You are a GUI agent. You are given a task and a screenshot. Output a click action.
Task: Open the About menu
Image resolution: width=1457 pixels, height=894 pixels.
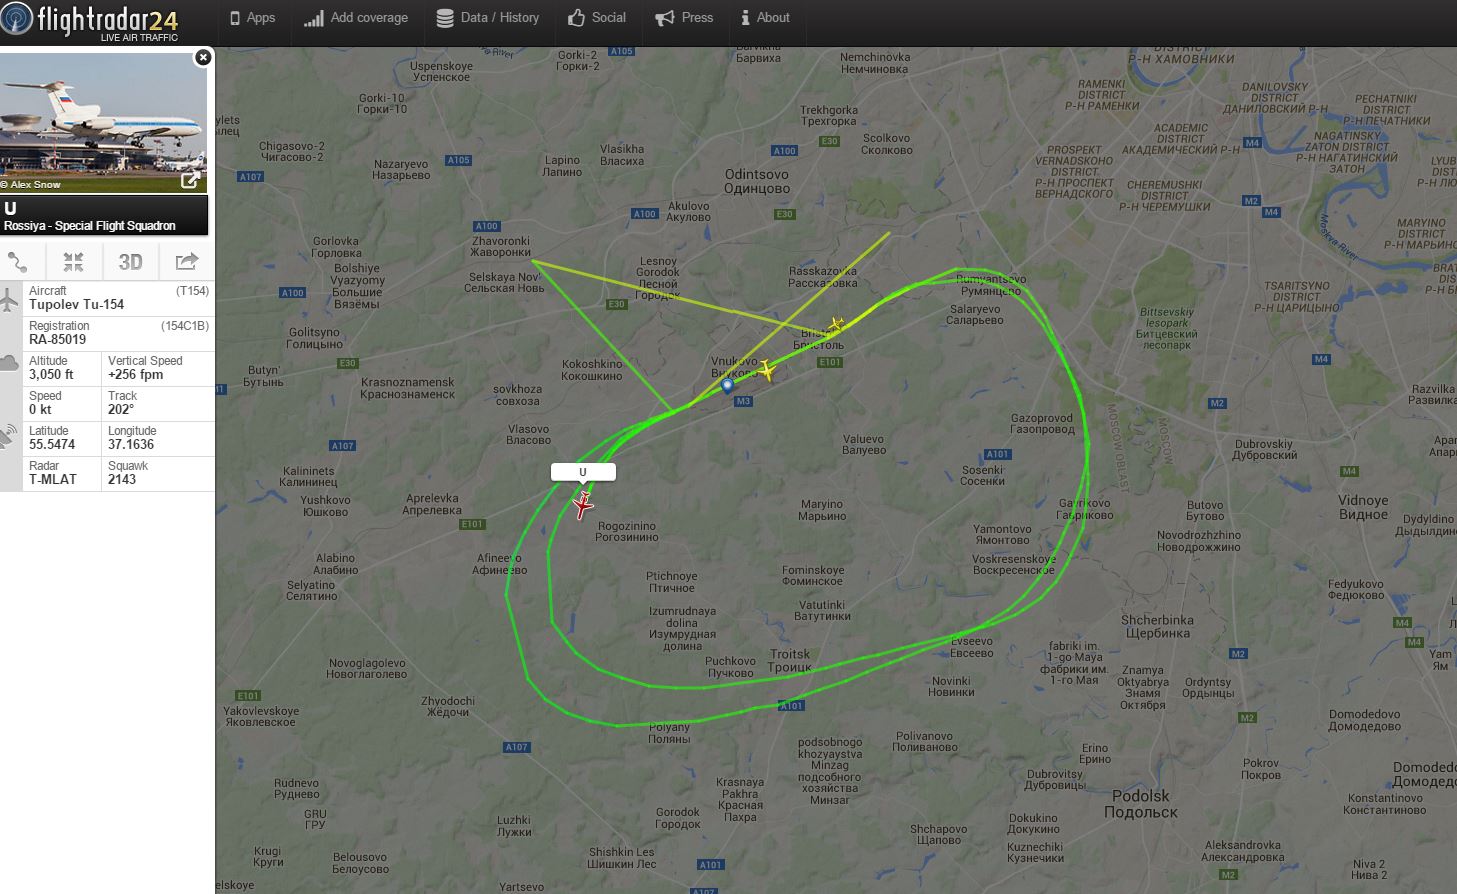click(x=765, y=18)
